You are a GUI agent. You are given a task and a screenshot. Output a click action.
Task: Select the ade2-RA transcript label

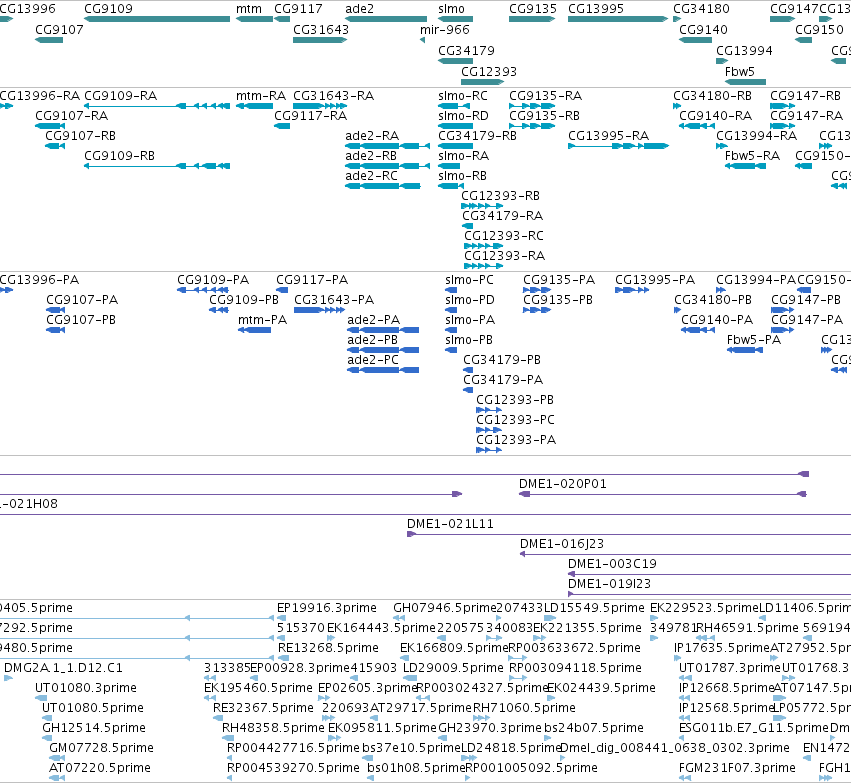[372, 136]
